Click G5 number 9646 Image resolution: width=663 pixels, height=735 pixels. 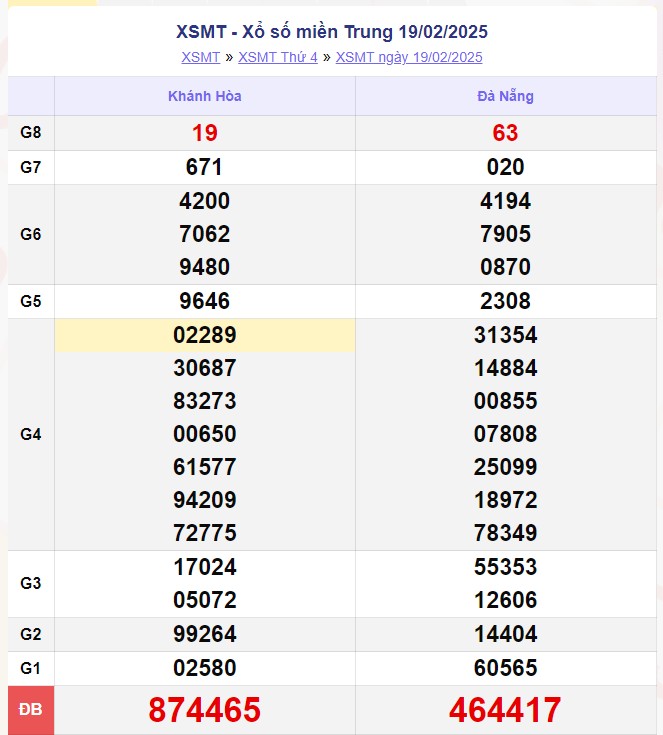205,301
